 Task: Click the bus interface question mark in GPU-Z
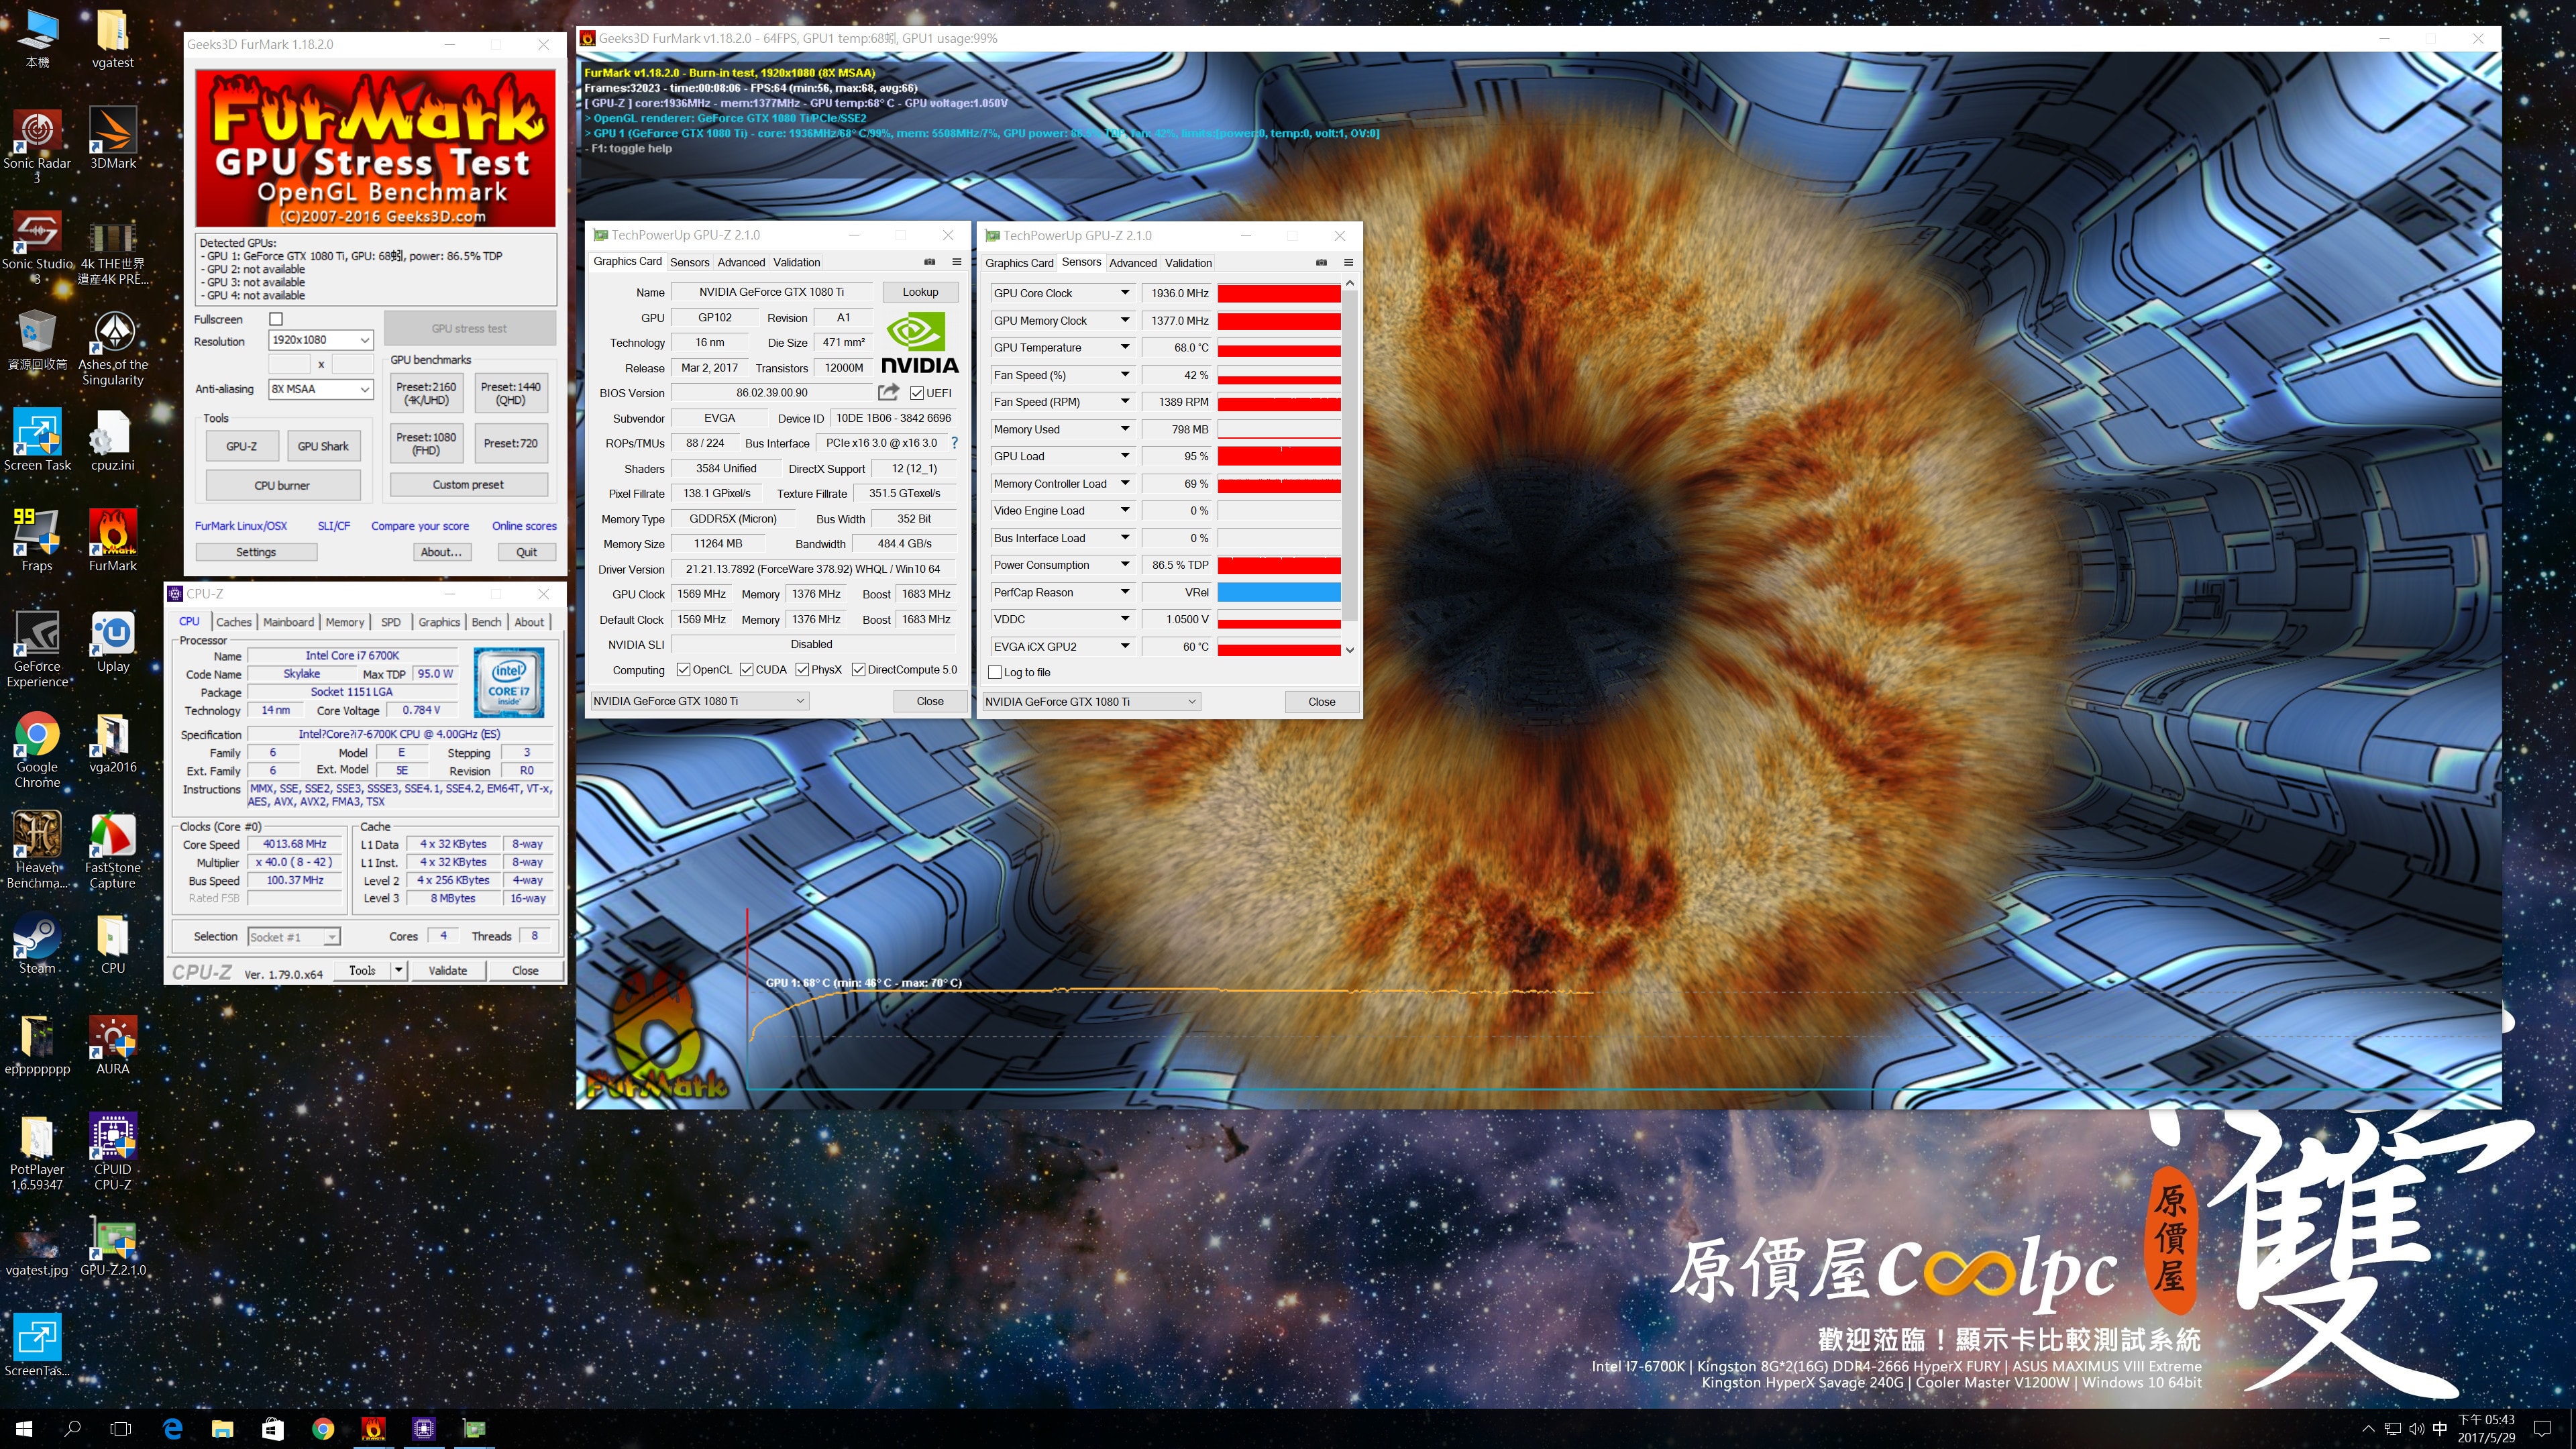click(954, 443)
